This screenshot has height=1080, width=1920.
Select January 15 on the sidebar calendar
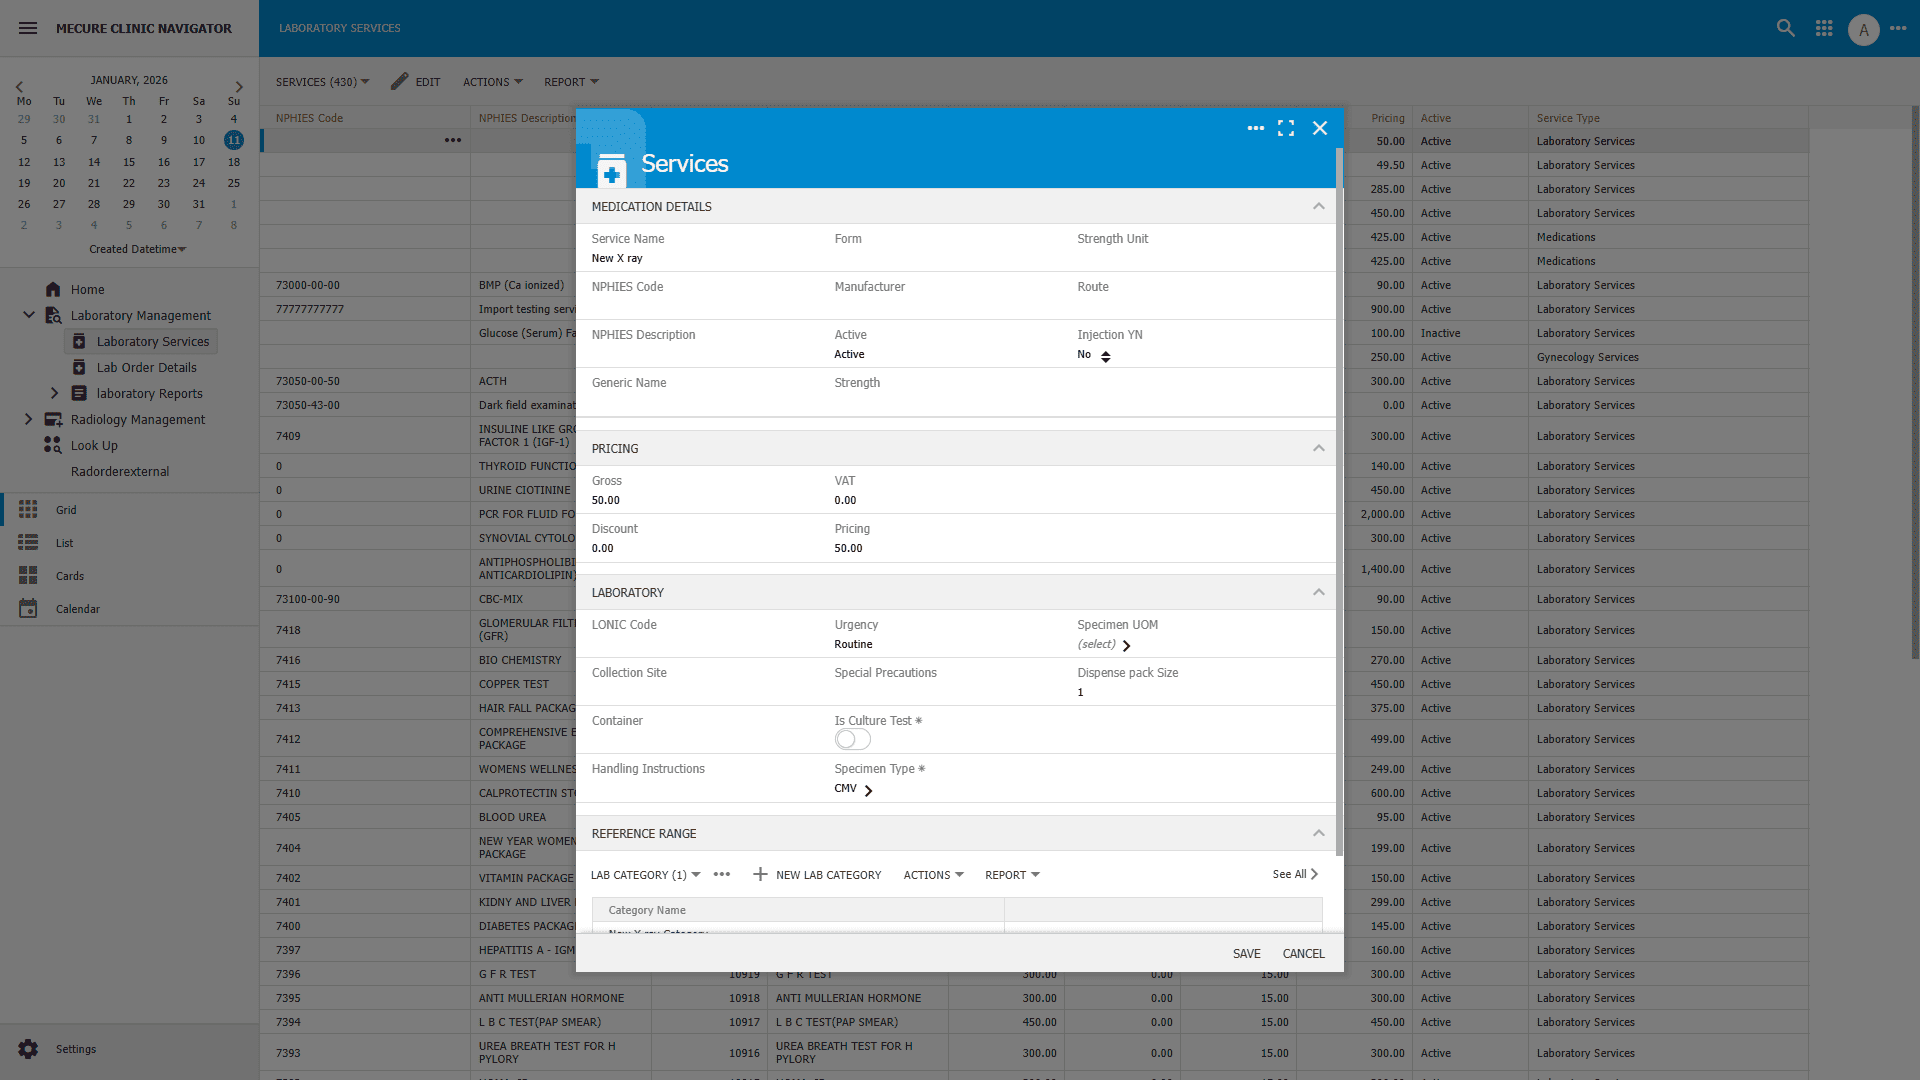coord(128,161)
